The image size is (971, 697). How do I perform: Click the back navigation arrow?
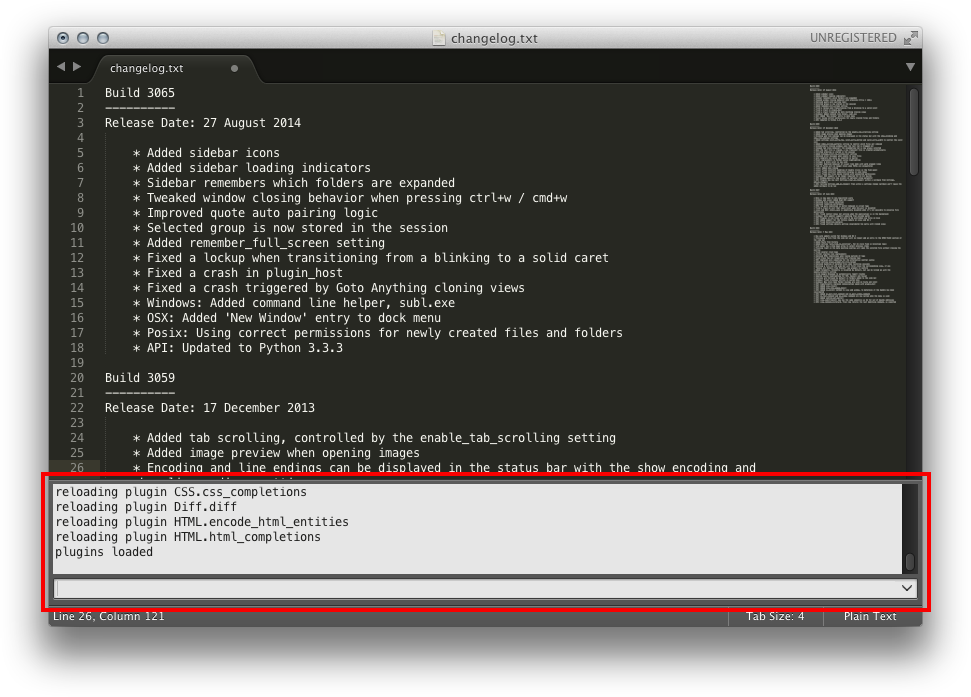click(x=62, y=67)
